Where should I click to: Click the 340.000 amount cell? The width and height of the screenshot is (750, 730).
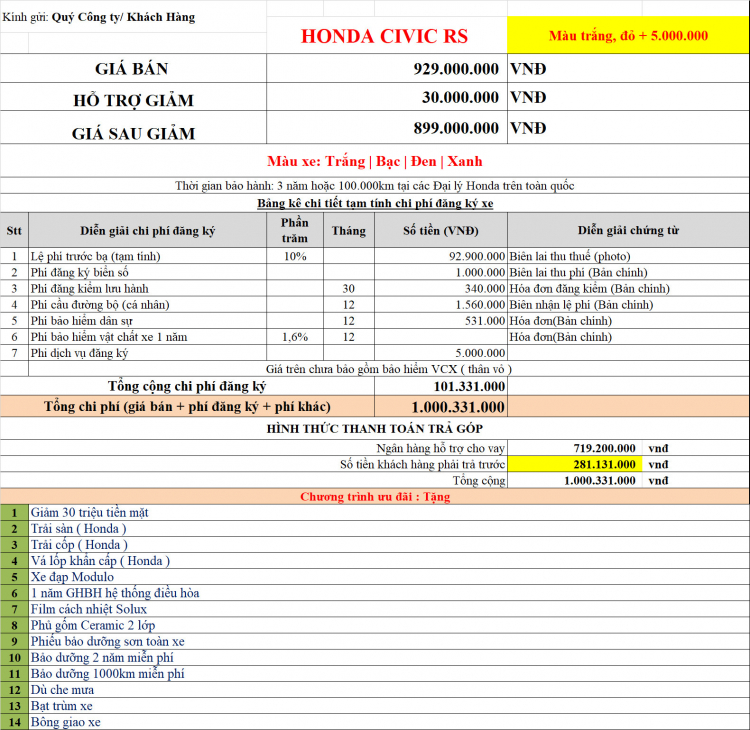pos(441,288)
